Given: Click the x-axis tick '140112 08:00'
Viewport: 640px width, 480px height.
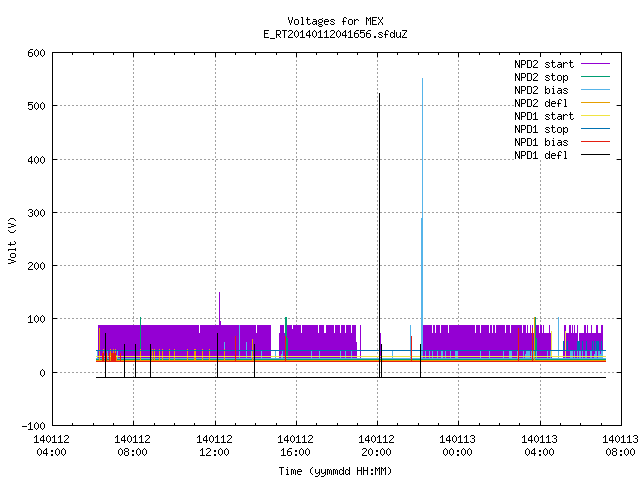Looking at the screenshot, I should [x=133, y=446].
